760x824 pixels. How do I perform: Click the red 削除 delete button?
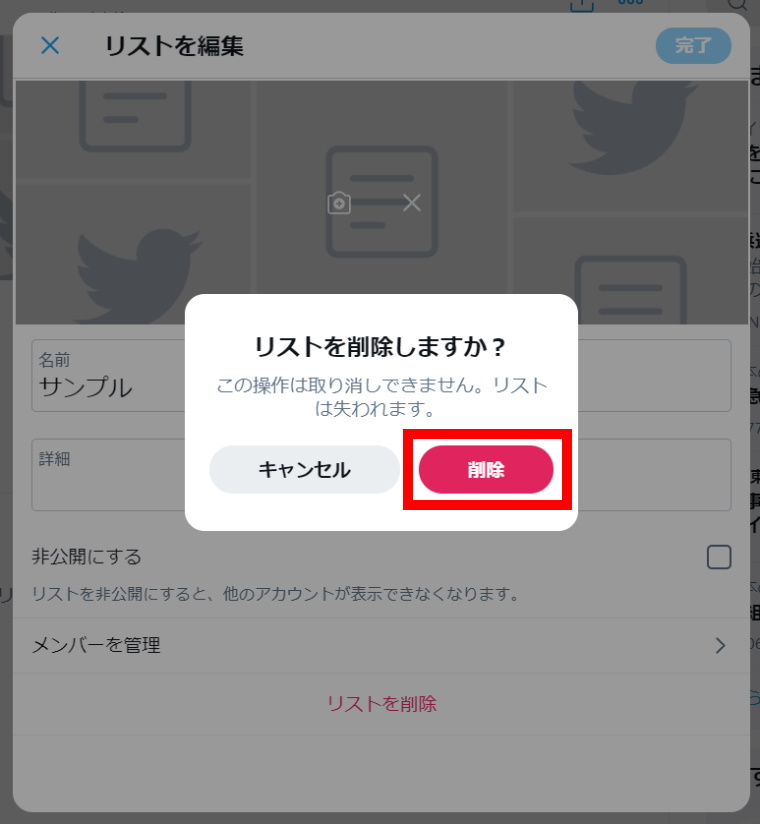(x=486, y=469)
